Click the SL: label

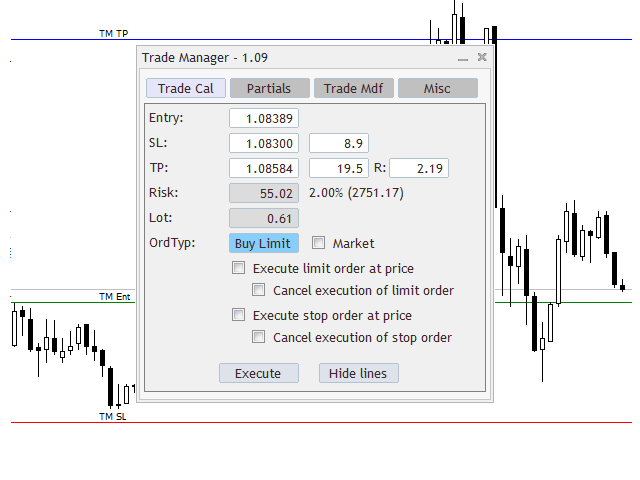click(158, 143)
